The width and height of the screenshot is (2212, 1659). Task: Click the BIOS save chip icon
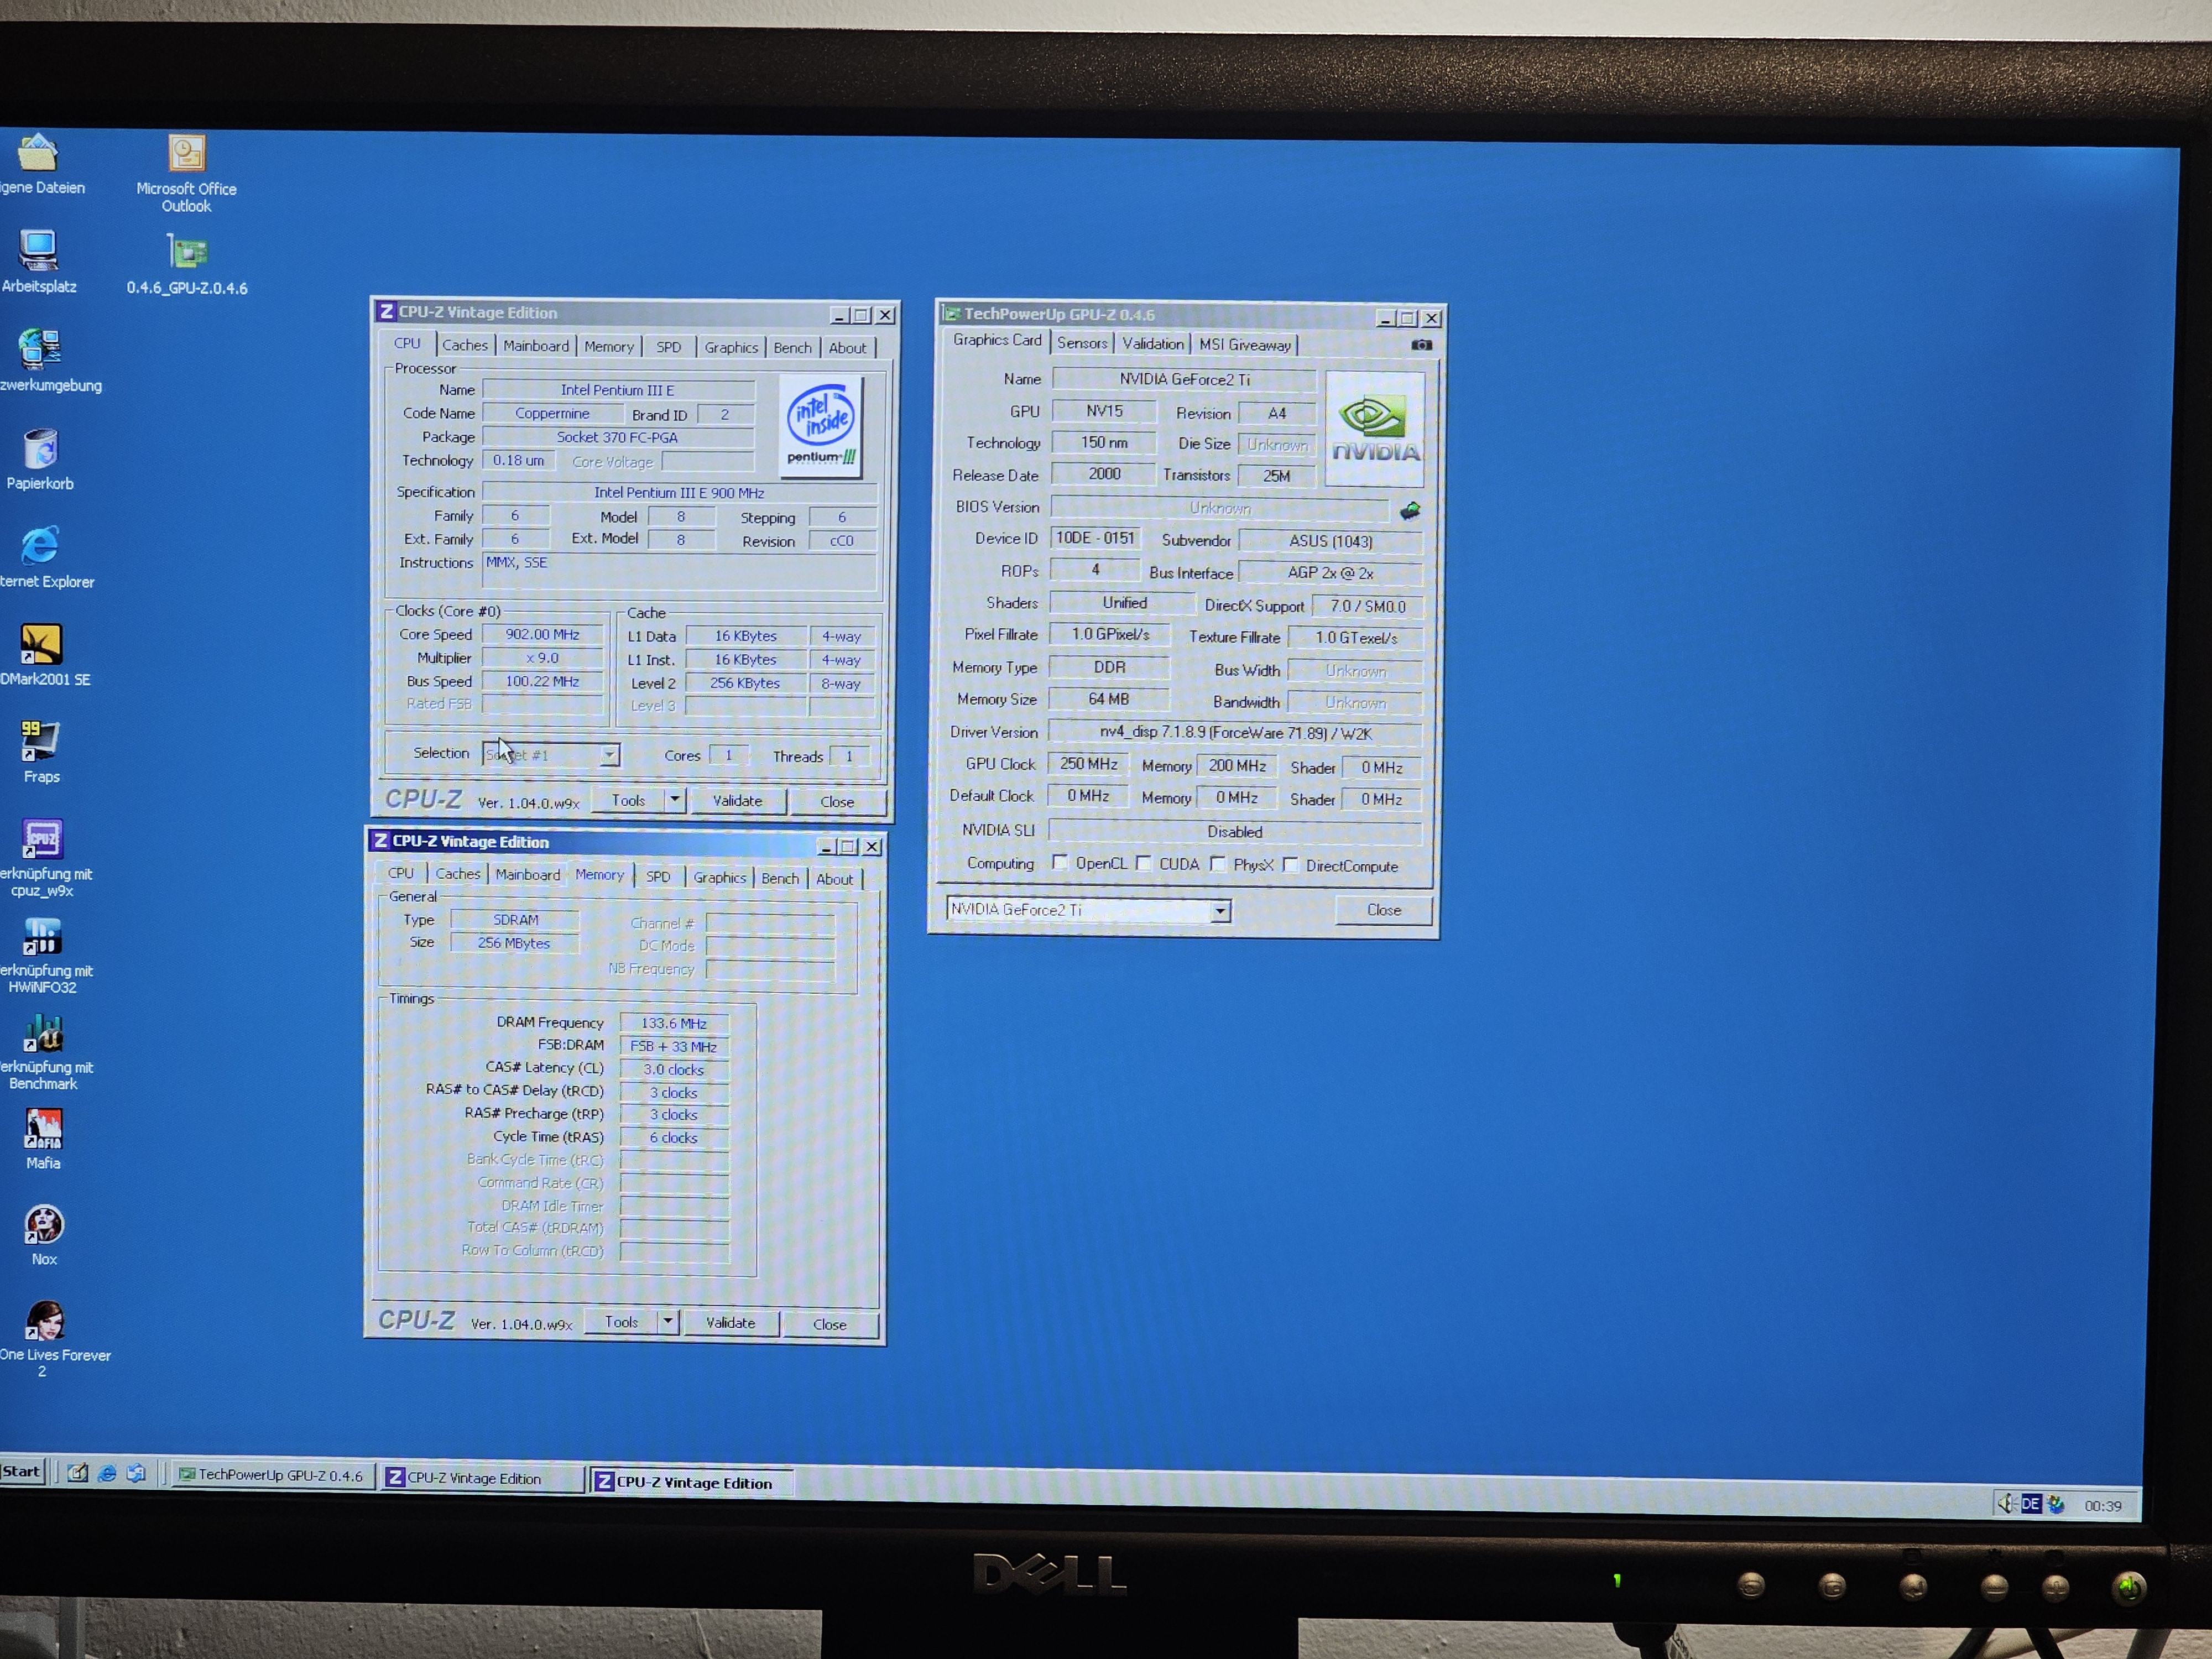pos(1410,511)
